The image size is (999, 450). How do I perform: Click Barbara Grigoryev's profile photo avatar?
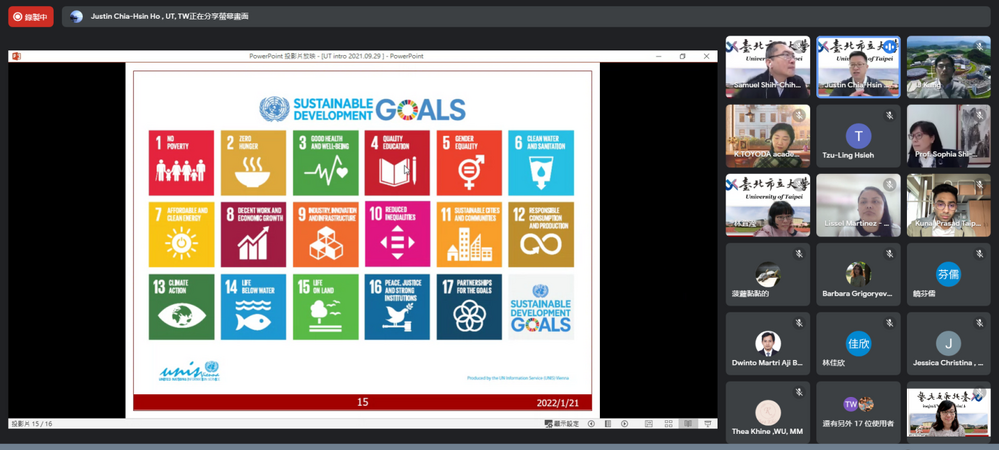pos(858,274)
